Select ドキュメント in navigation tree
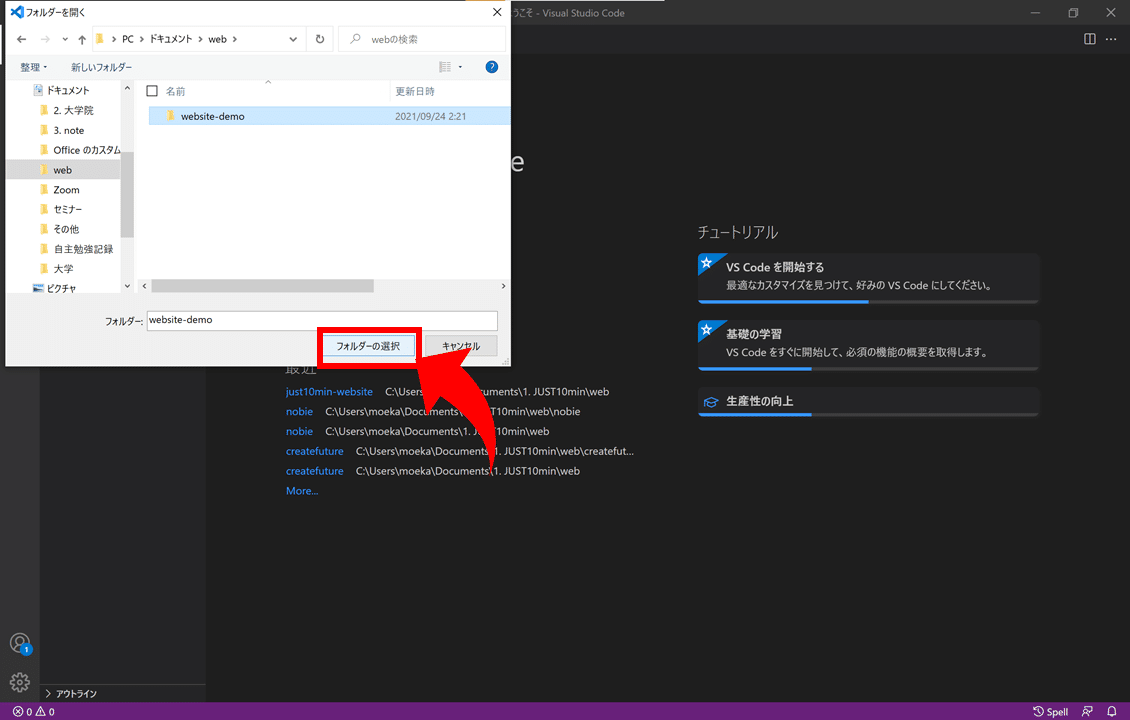Viewport: 1130px width, 720px height. tap(68, 90)
